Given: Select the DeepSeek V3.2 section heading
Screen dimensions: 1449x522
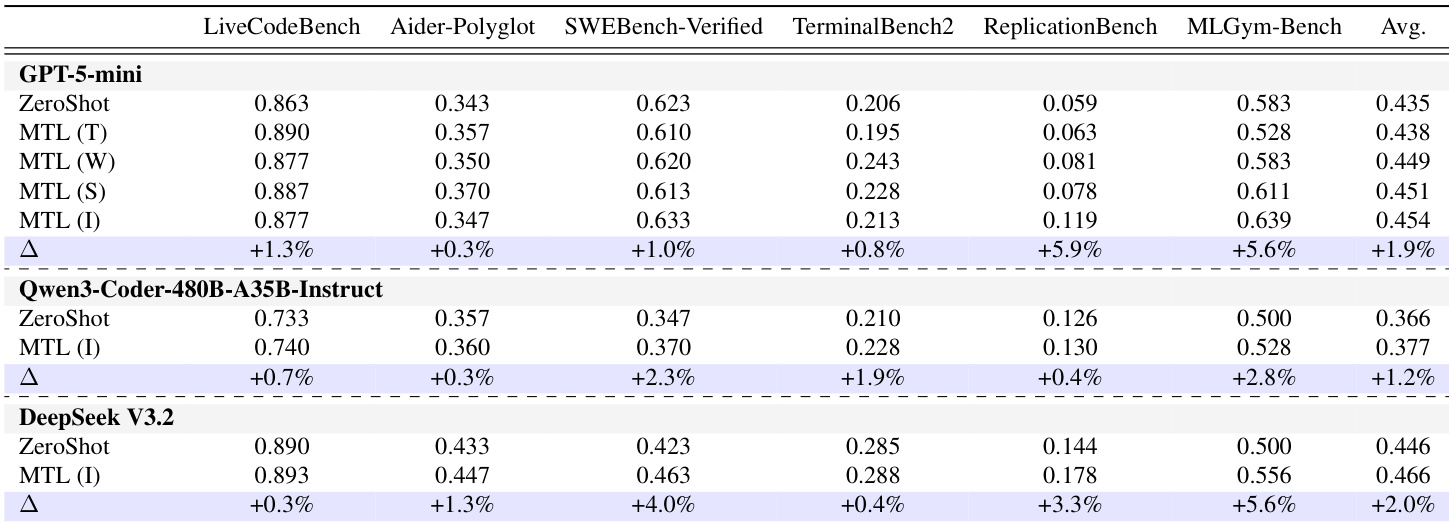Looking at the screenshot, I should click(x=97, y=418).
